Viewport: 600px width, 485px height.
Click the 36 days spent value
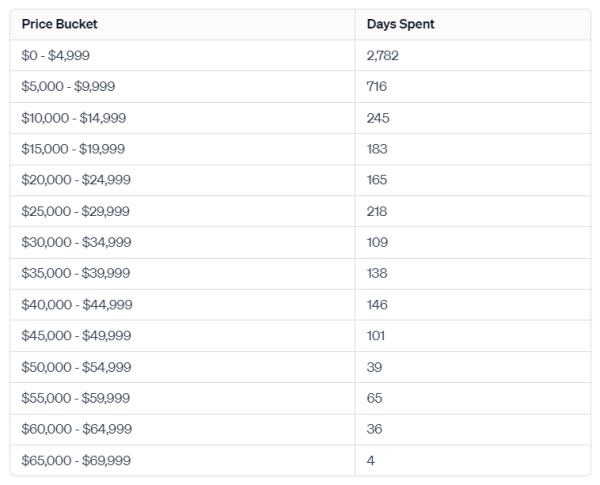click(x=374, y=429)
